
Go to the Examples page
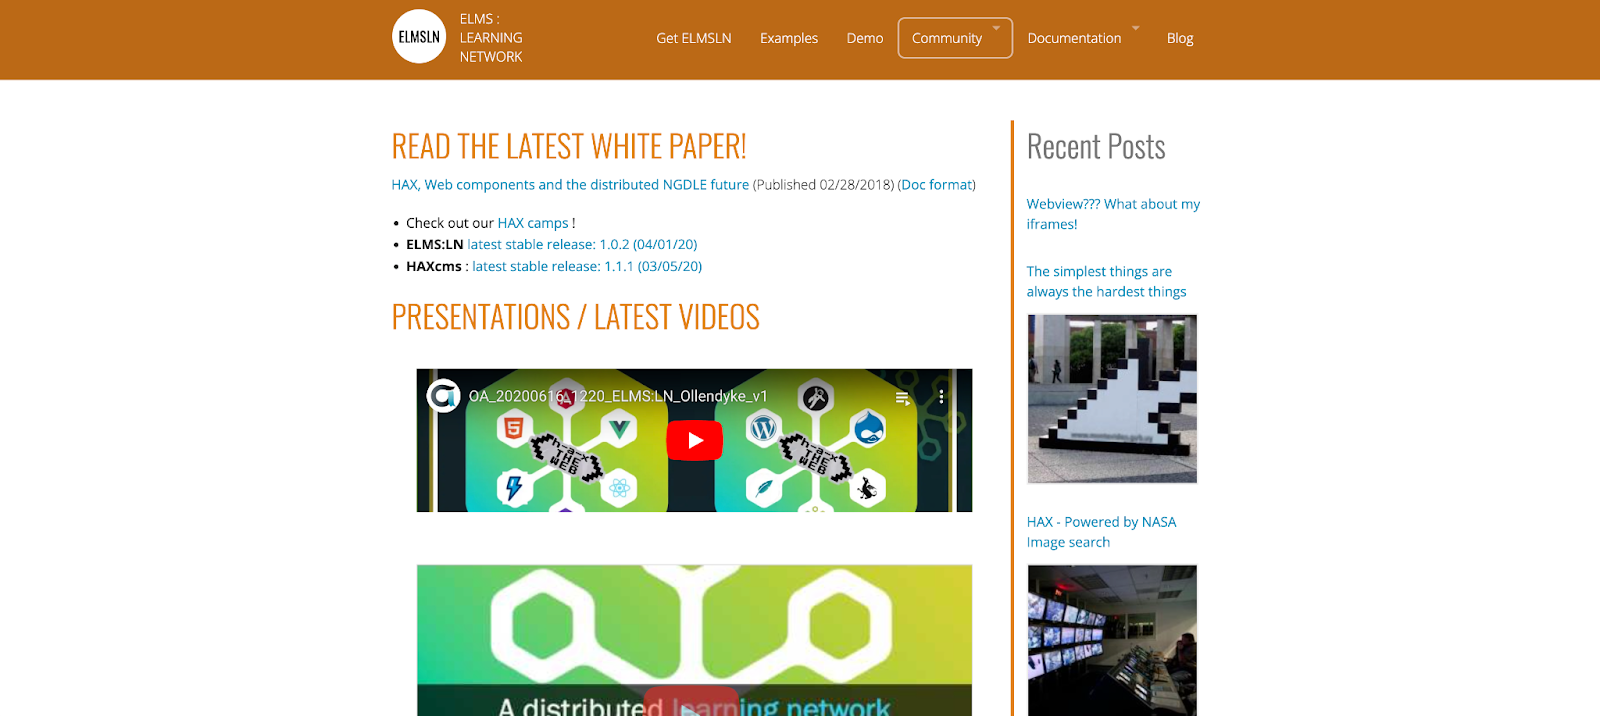[x=789, y=38]
